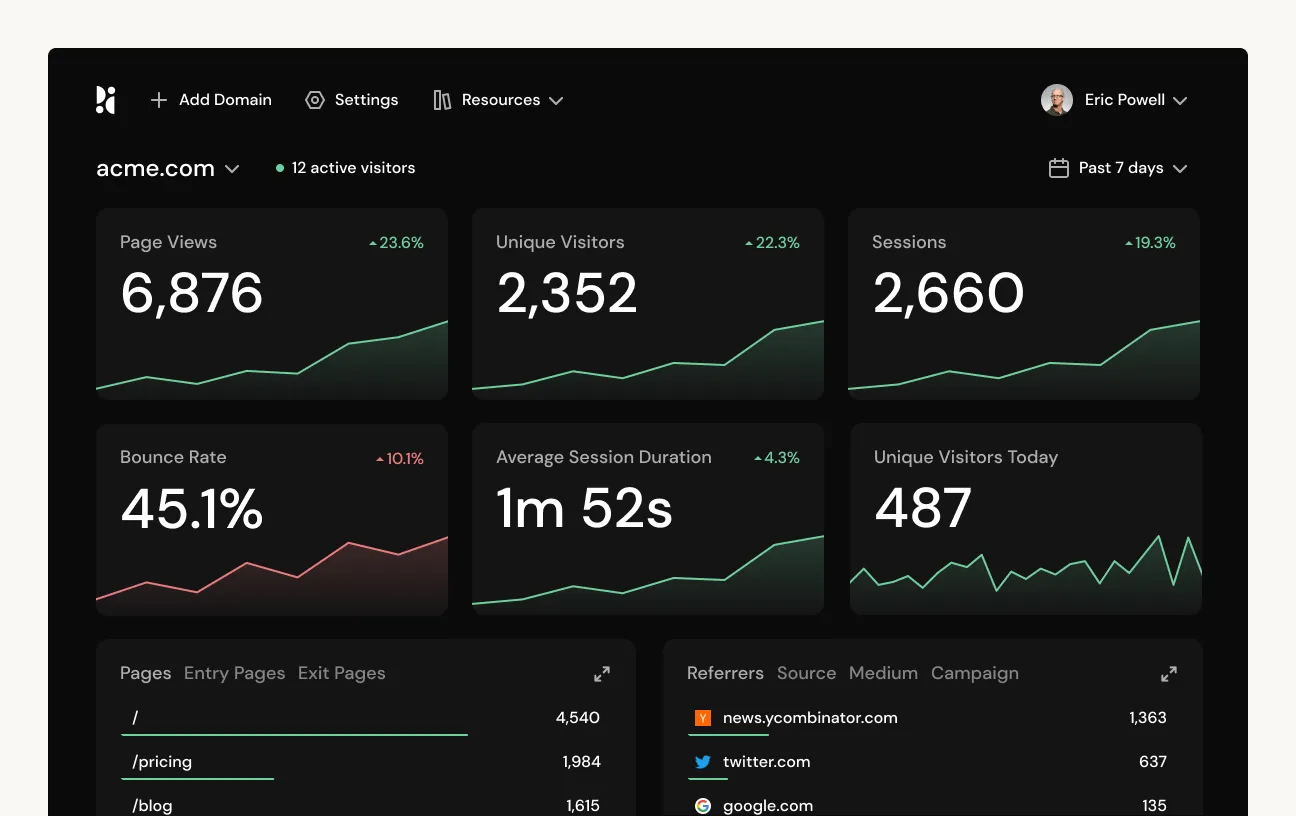
Task: Click Eric Powell's profile avatar
Action: (1057, 100)
